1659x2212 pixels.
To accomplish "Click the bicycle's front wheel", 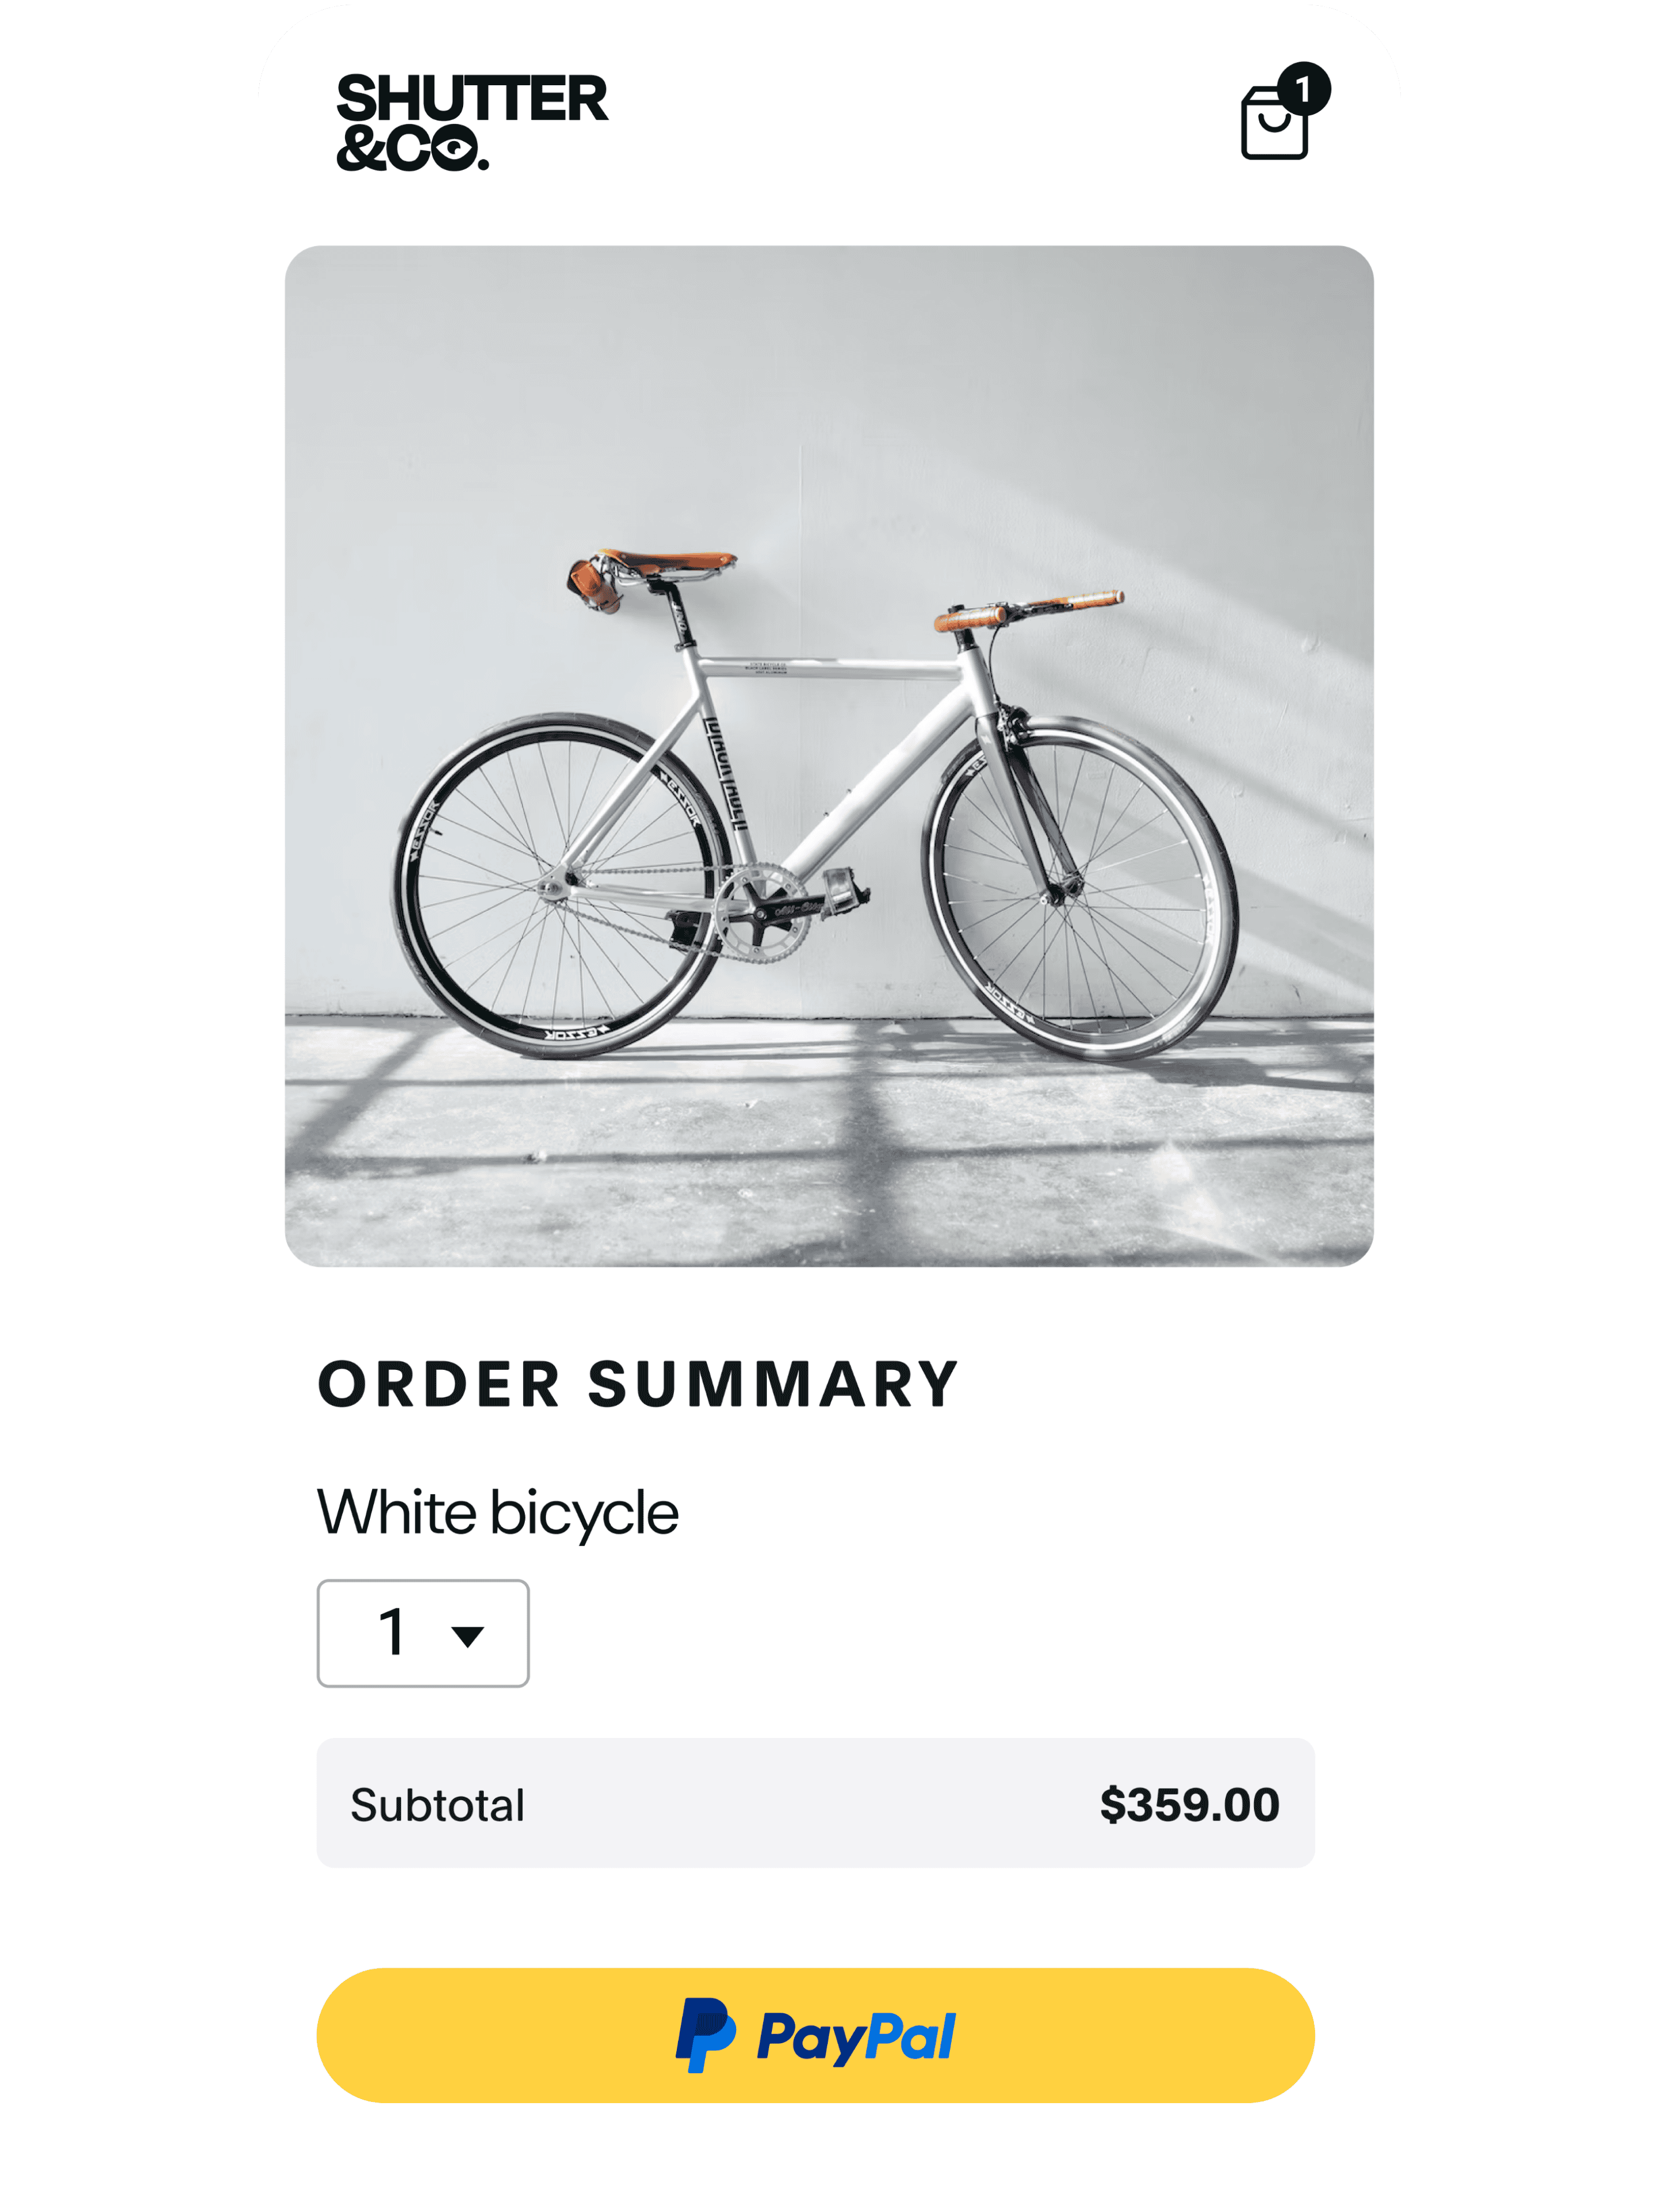I will tap(1080, 888).
